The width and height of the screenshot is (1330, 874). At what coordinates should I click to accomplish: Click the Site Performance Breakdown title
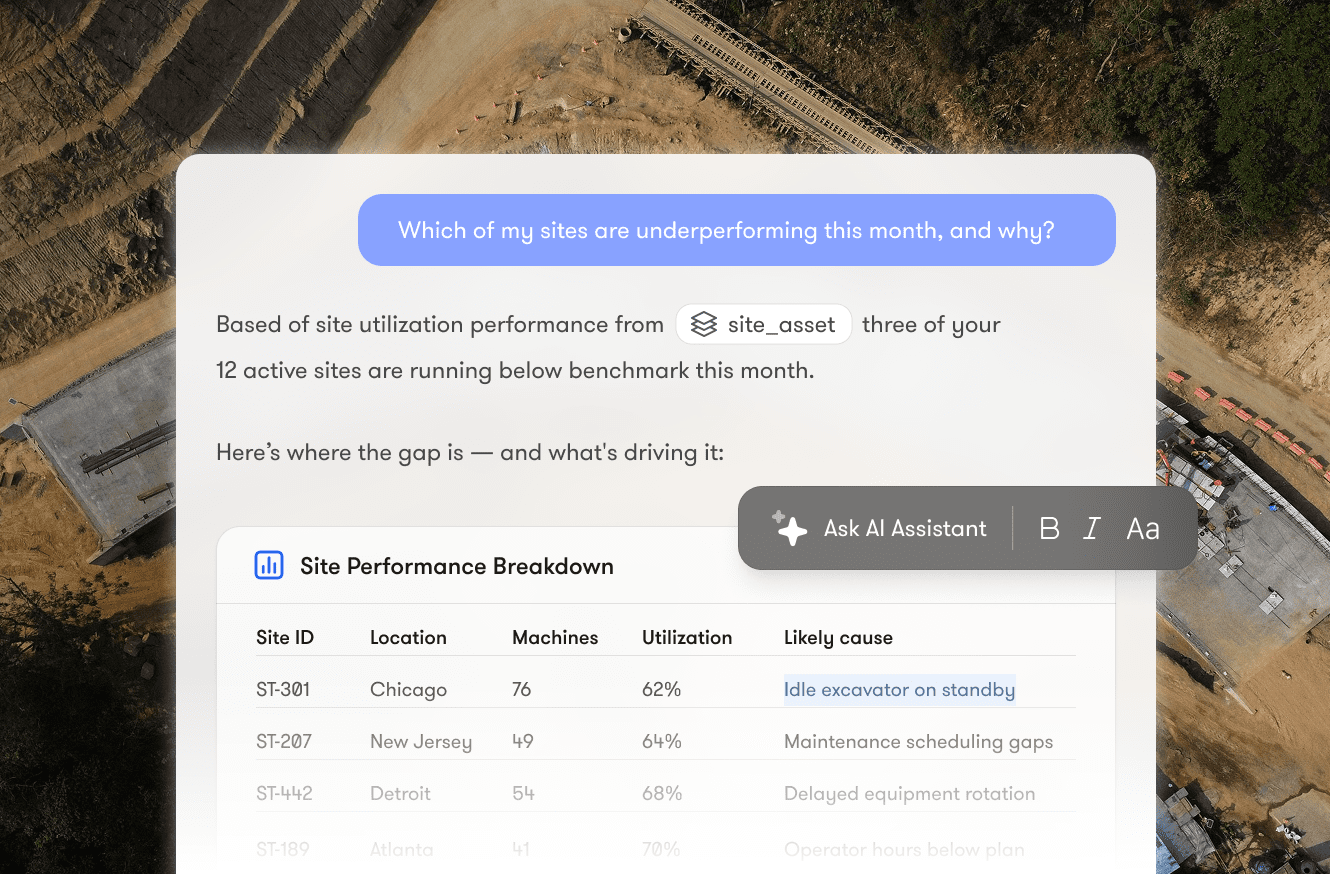(x=457, y=566)
